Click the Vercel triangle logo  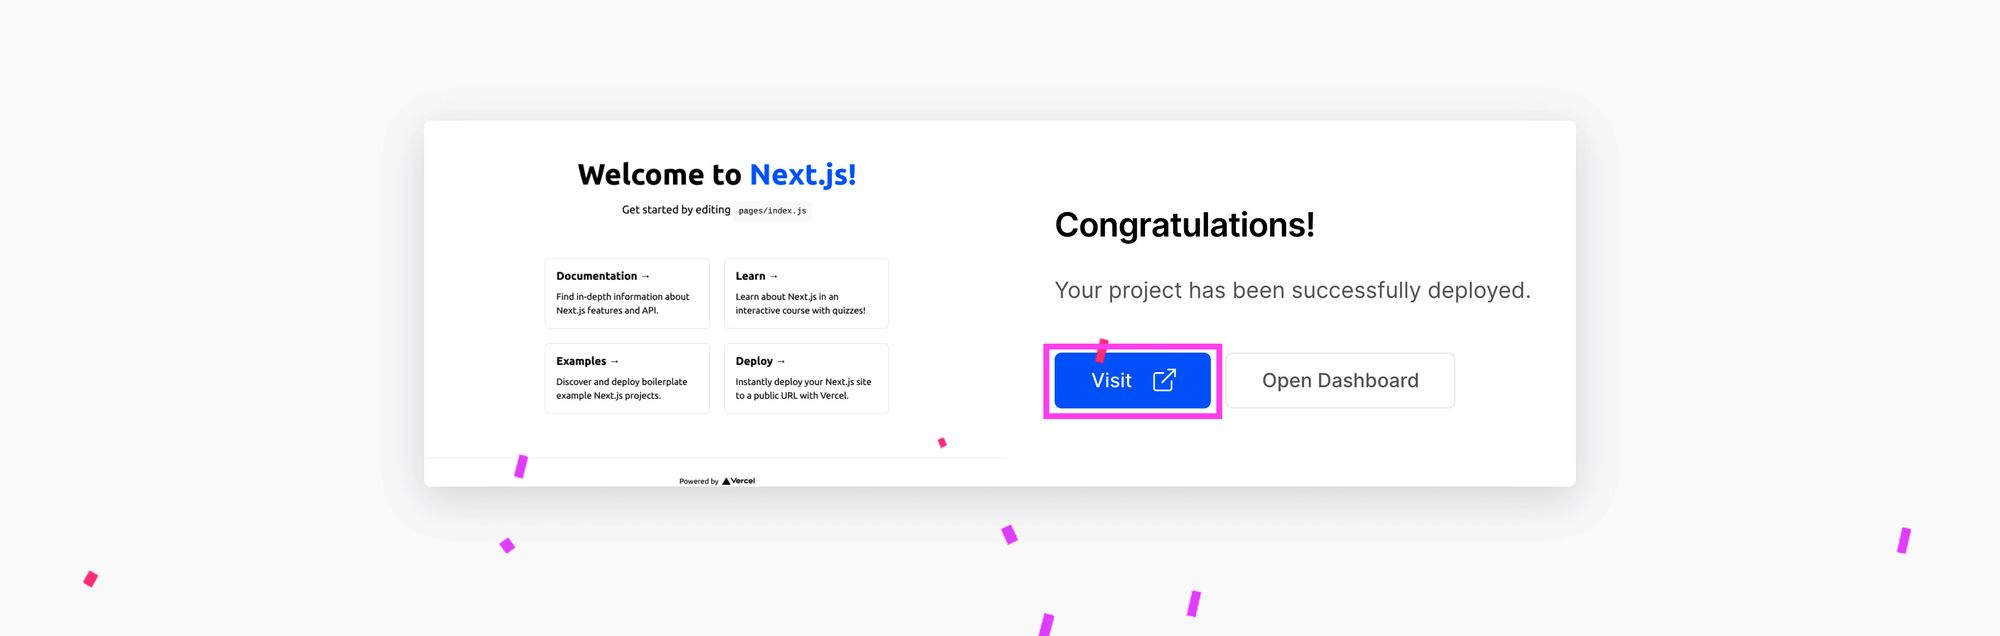(727, 481)
